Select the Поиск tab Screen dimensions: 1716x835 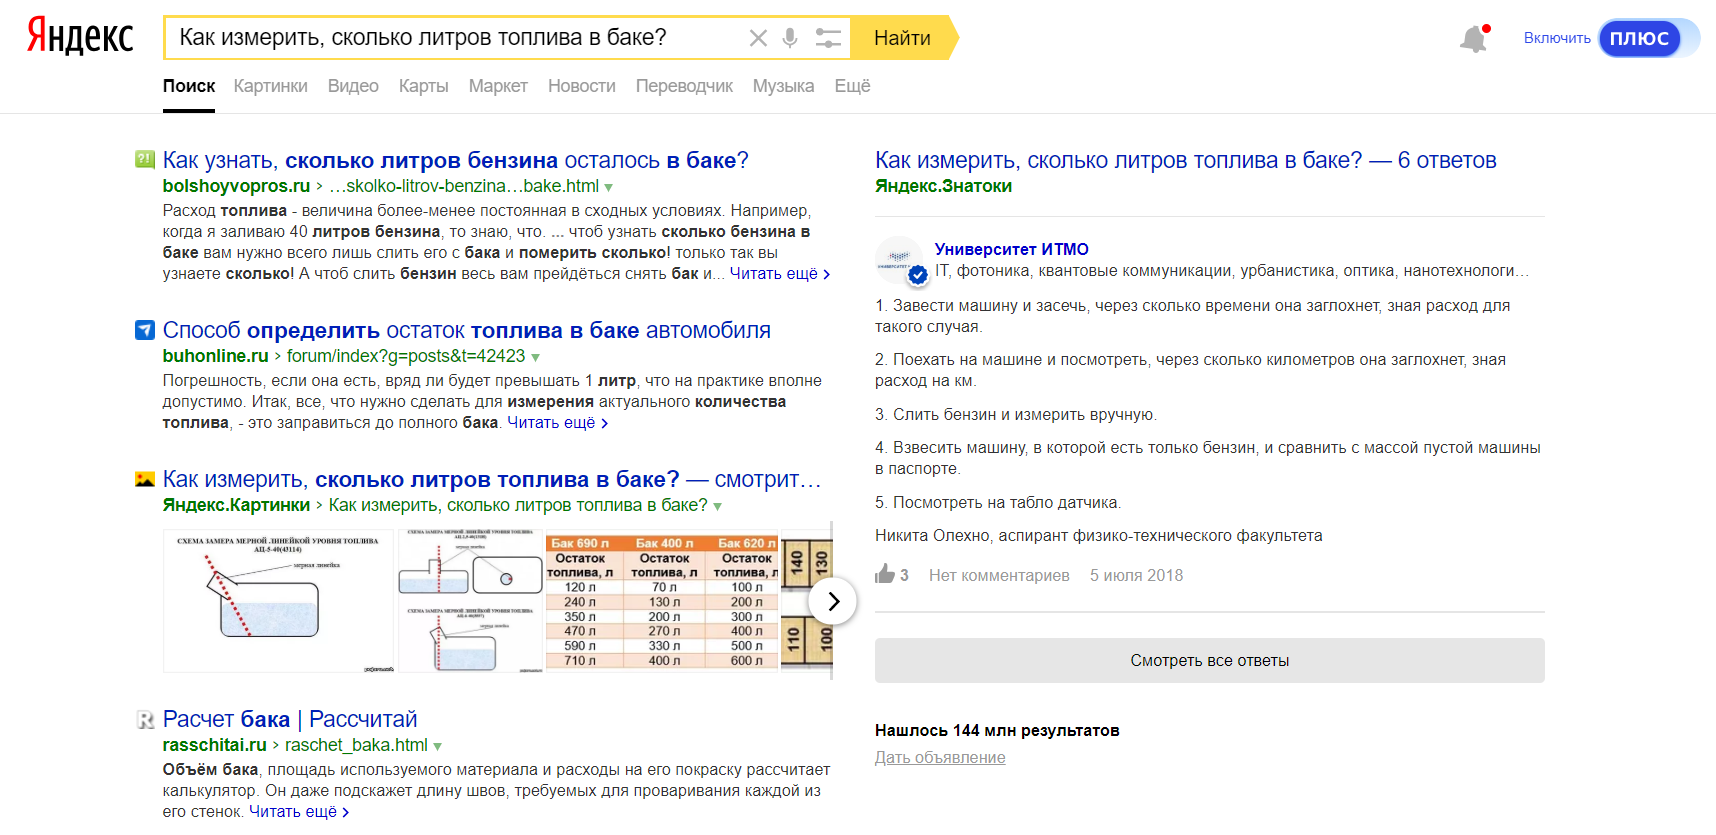tap(189, 86)
